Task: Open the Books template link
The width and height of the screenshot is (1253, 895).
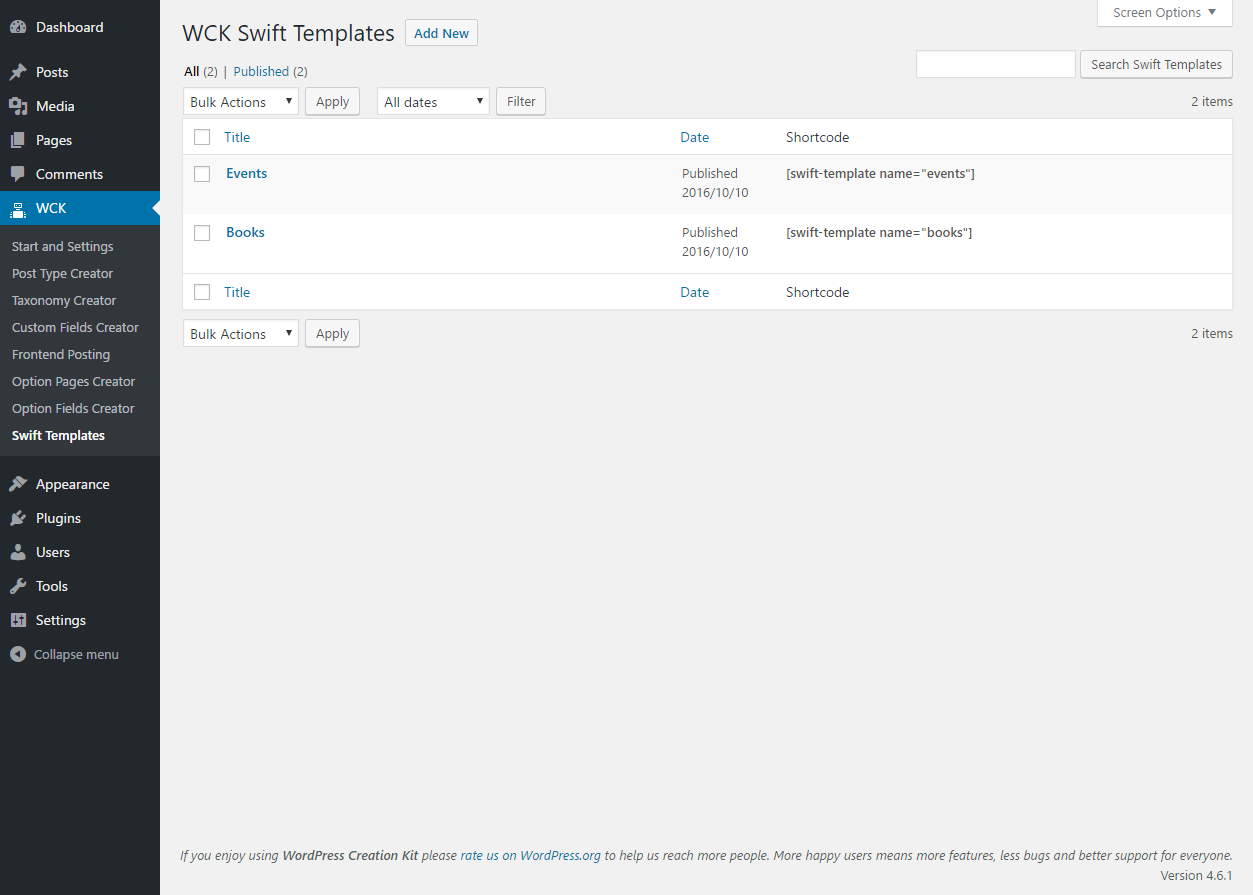Action: point(244,232)
